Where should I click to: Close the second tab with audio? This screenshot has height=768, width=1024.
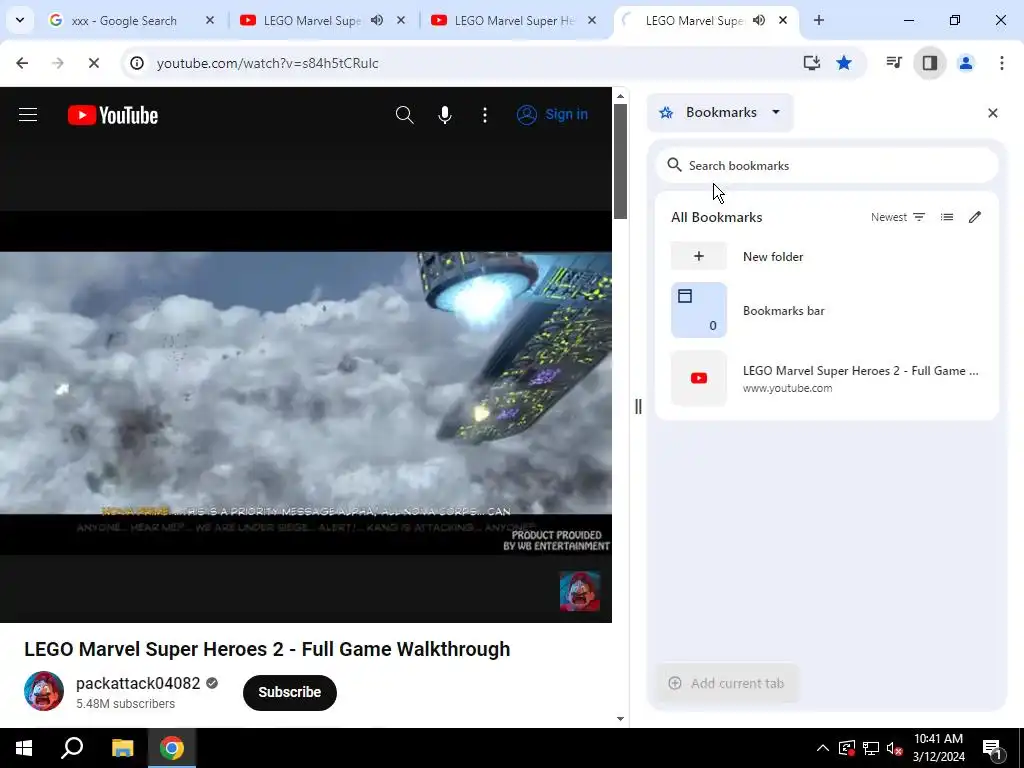coord(401,21)
